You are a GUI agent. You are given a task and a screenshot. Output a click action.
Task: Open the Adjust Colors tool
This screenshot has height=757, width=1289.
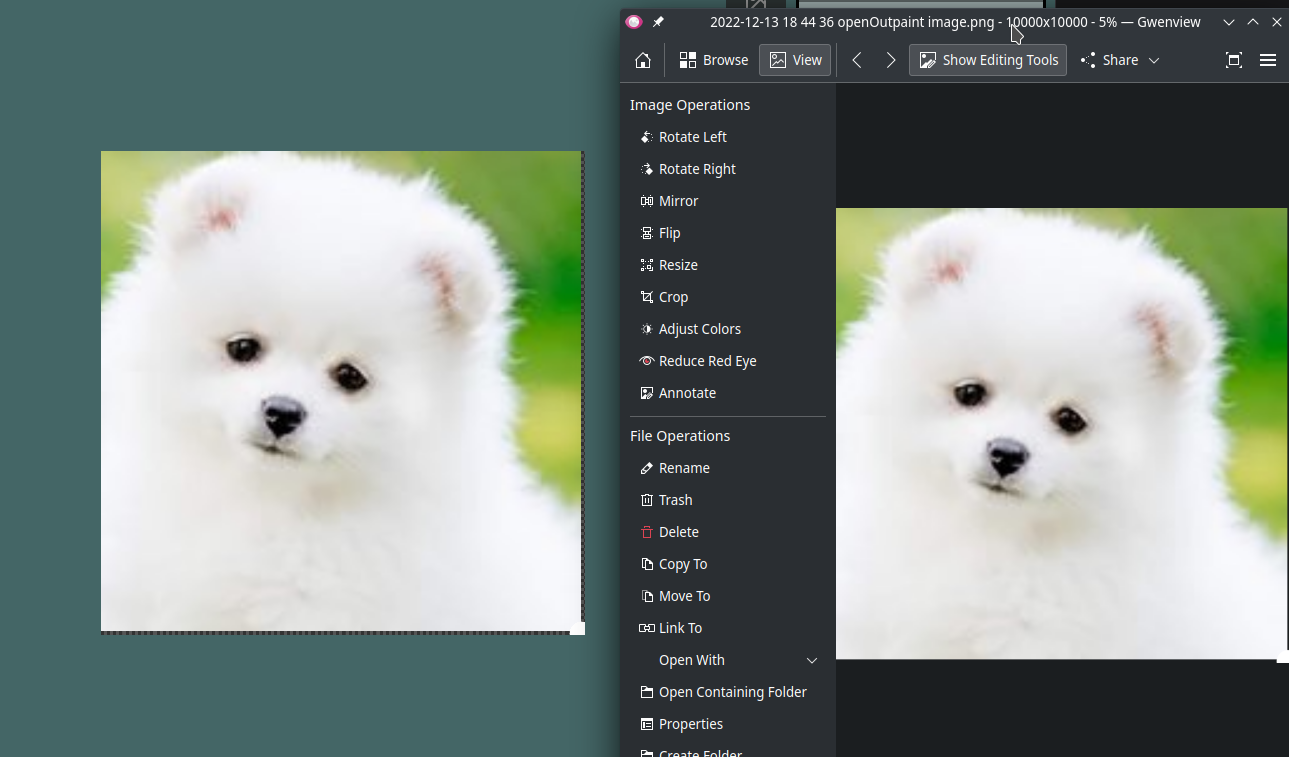pyautogui.click(x=699, y=328)
